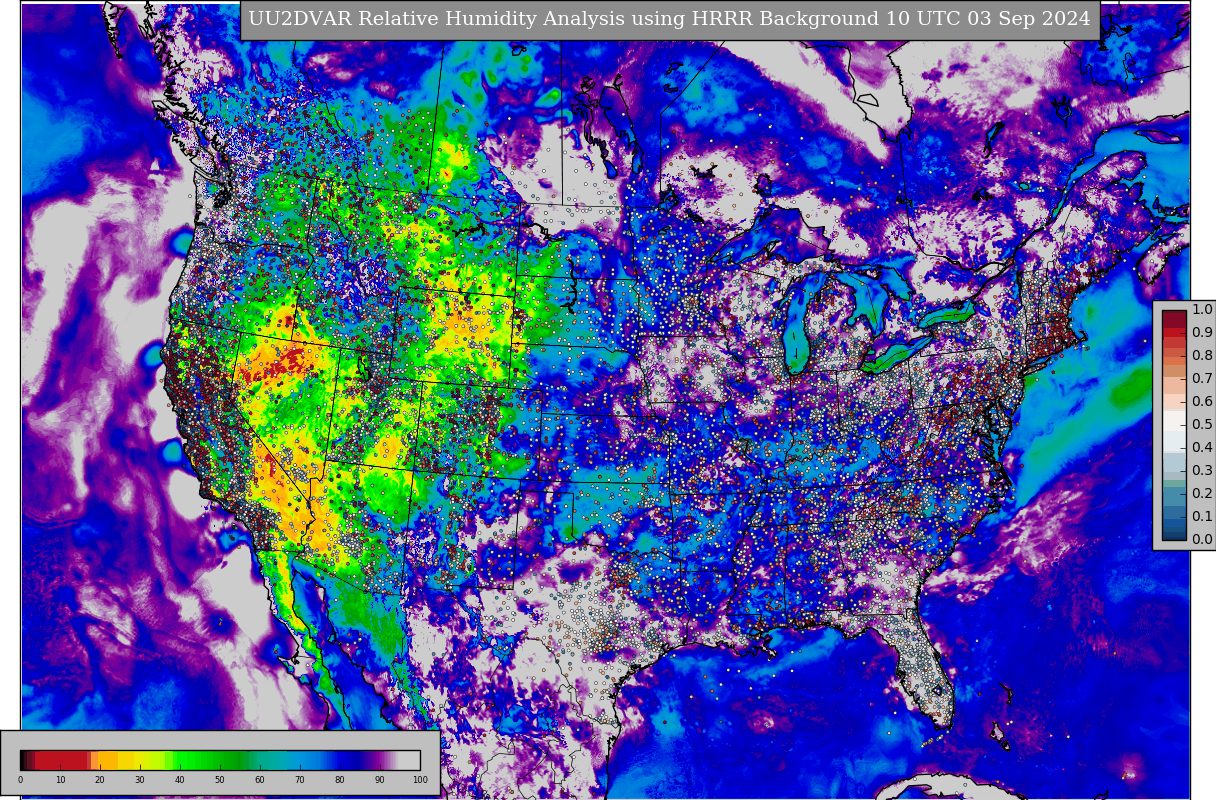Click the 0.0 label on right colorbar

tap(1202, 540)
